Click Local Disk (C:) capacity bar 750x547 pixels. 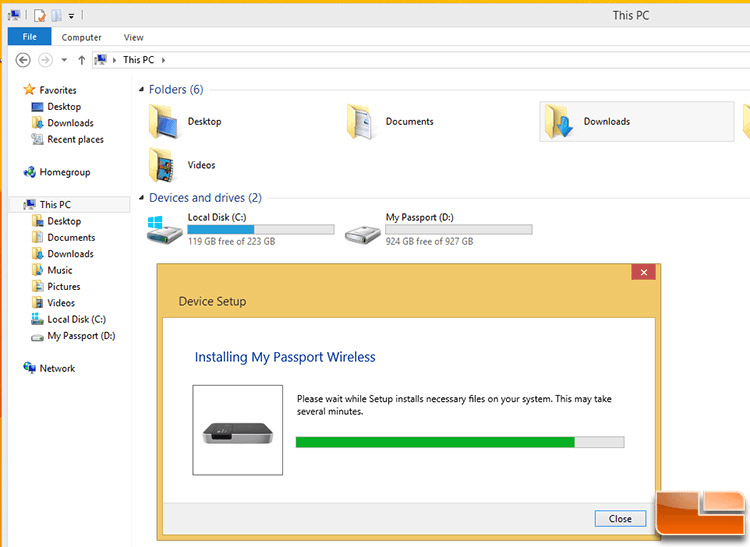point(261,230)
